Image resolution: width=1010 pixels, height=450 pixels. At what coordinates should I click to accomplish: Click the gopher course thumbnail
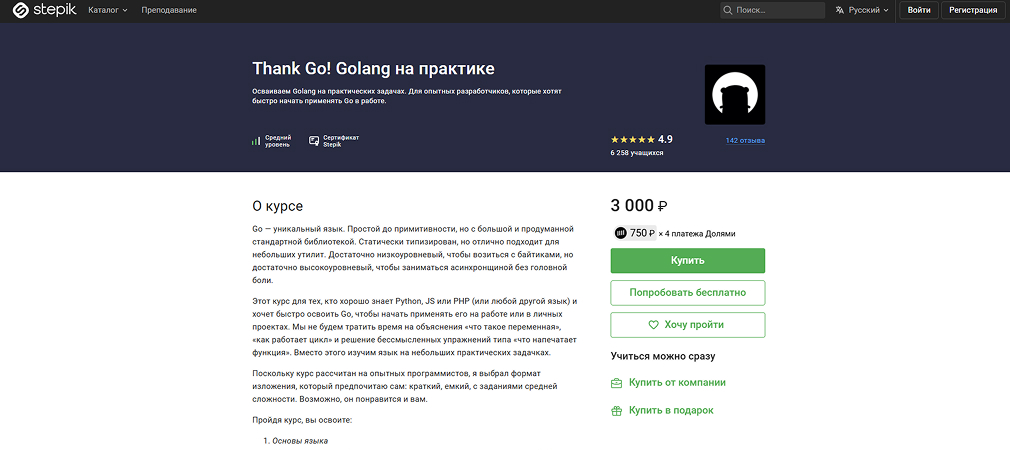[x=735, y=95]
